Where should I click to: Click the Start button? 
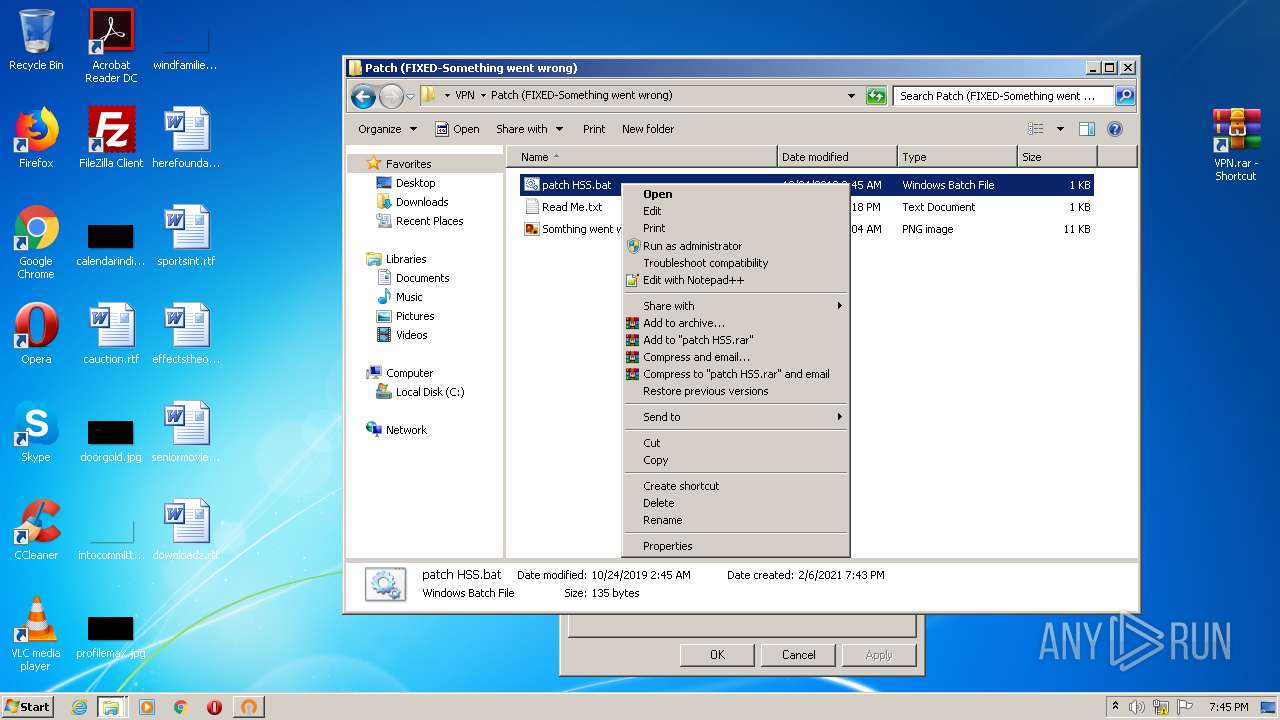[x=28, y=707]
